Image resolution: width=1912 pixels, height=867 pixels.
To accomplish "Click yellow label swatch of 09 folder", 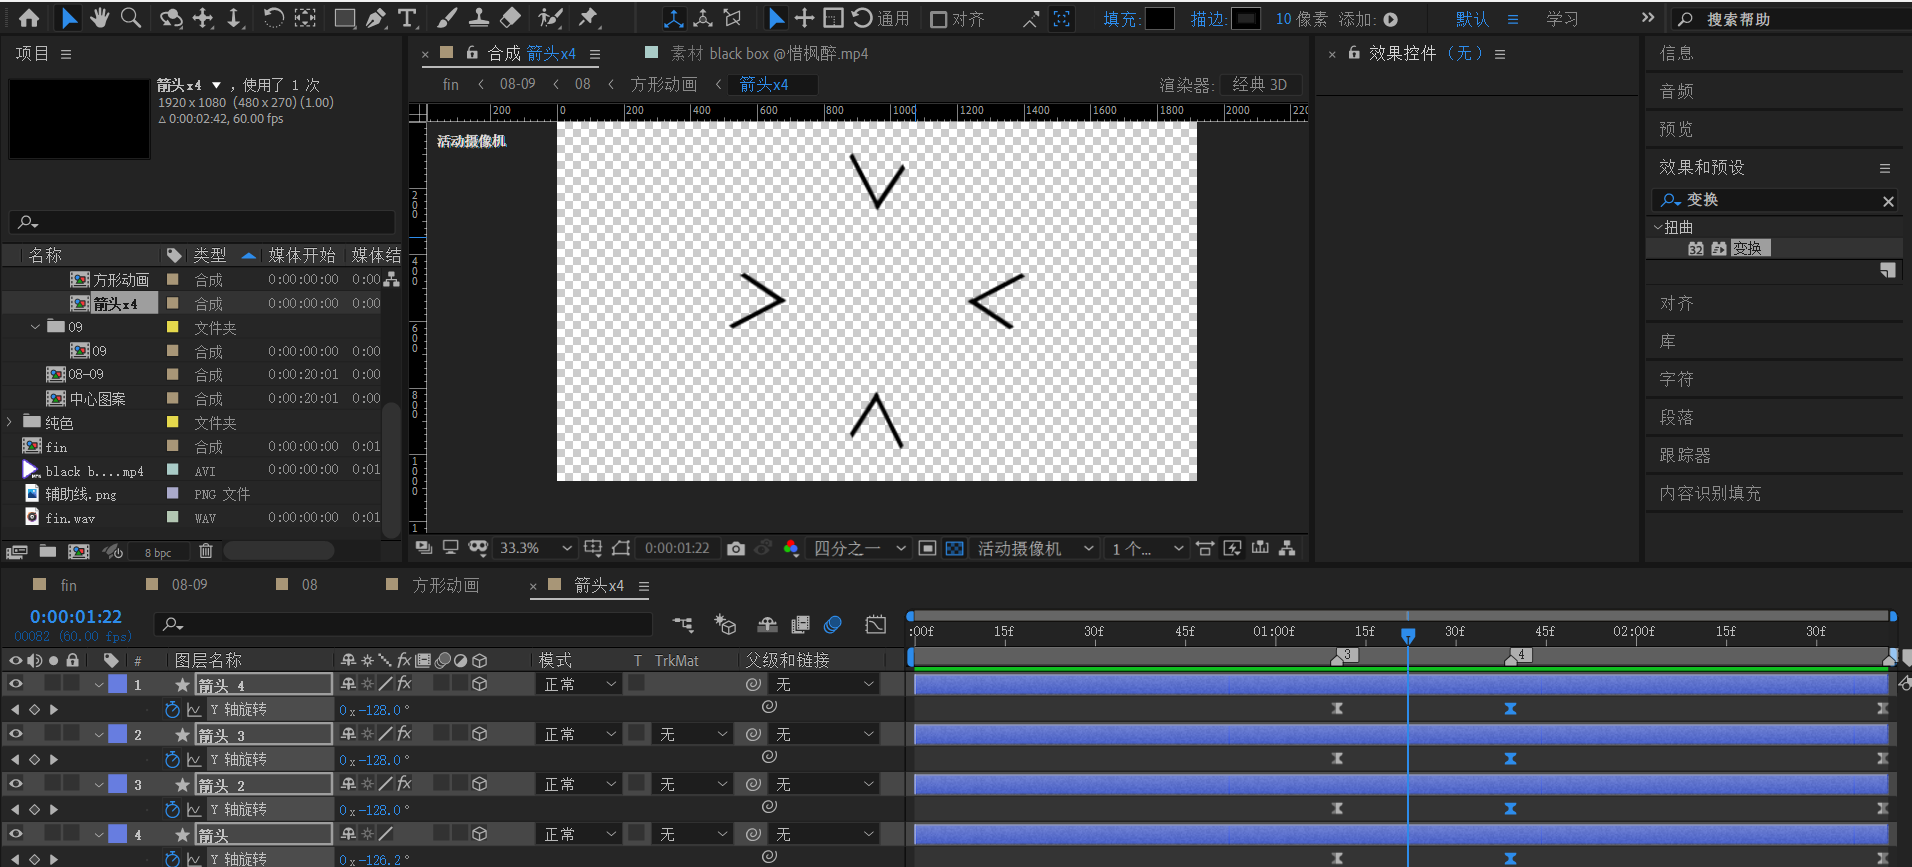I will pyautogui.click(x=172, y=327).
